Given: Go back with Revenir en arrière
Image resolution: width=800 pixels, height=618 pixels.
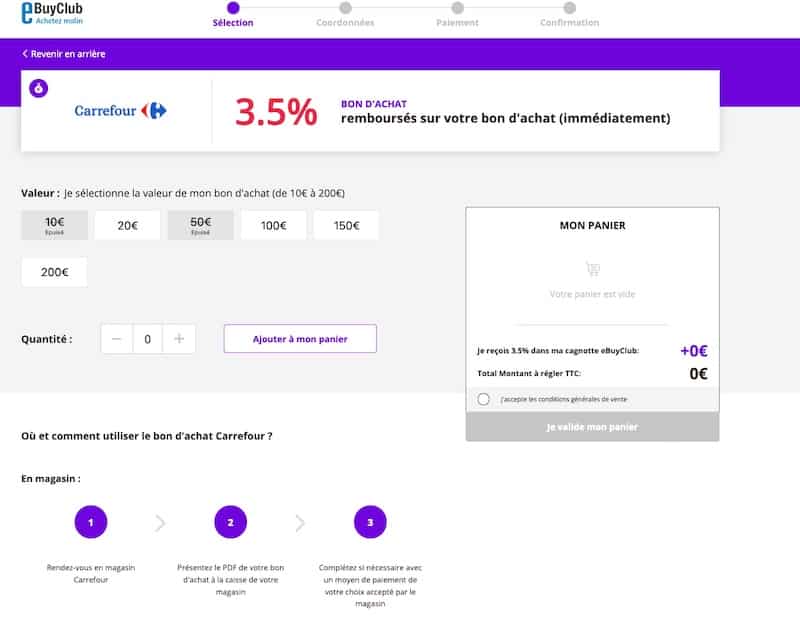Looking at the screenshot, I should tap(64, 54).
